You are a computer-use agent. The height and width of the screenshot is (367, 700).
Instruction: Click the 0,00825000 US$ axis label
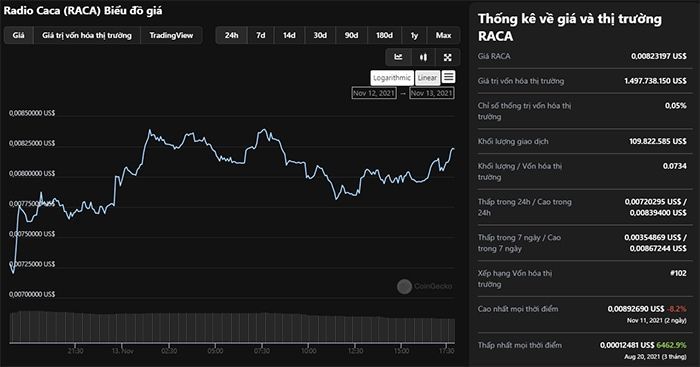point(32,143)
